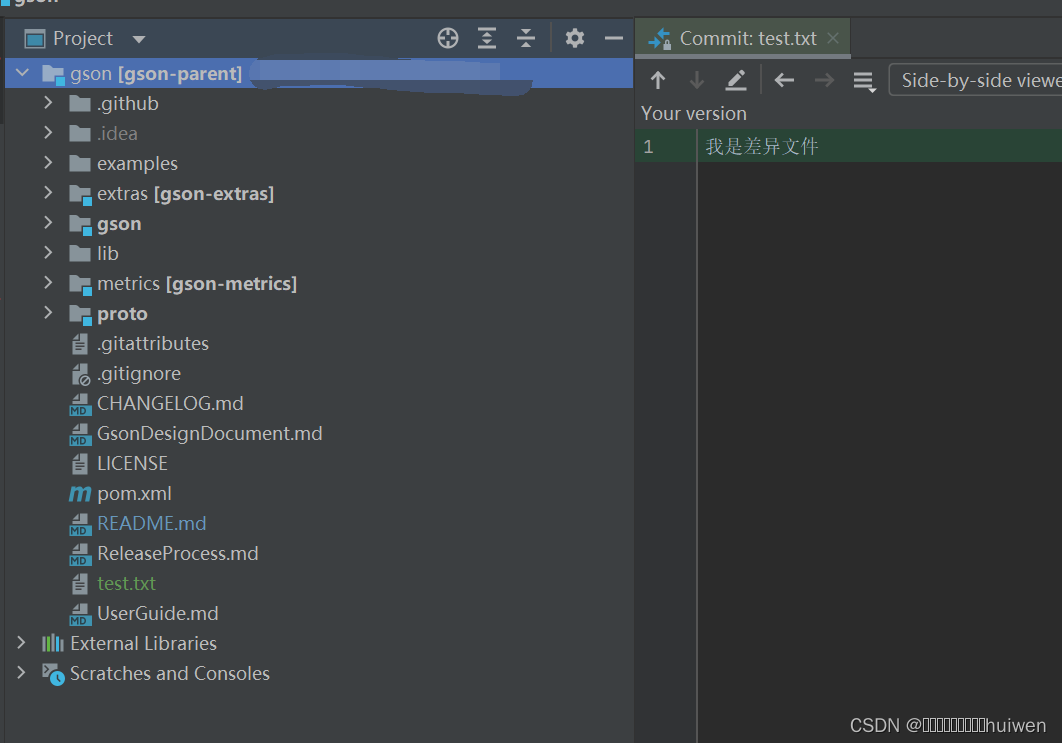
Task: Select lib folder row
Action: 319,253
